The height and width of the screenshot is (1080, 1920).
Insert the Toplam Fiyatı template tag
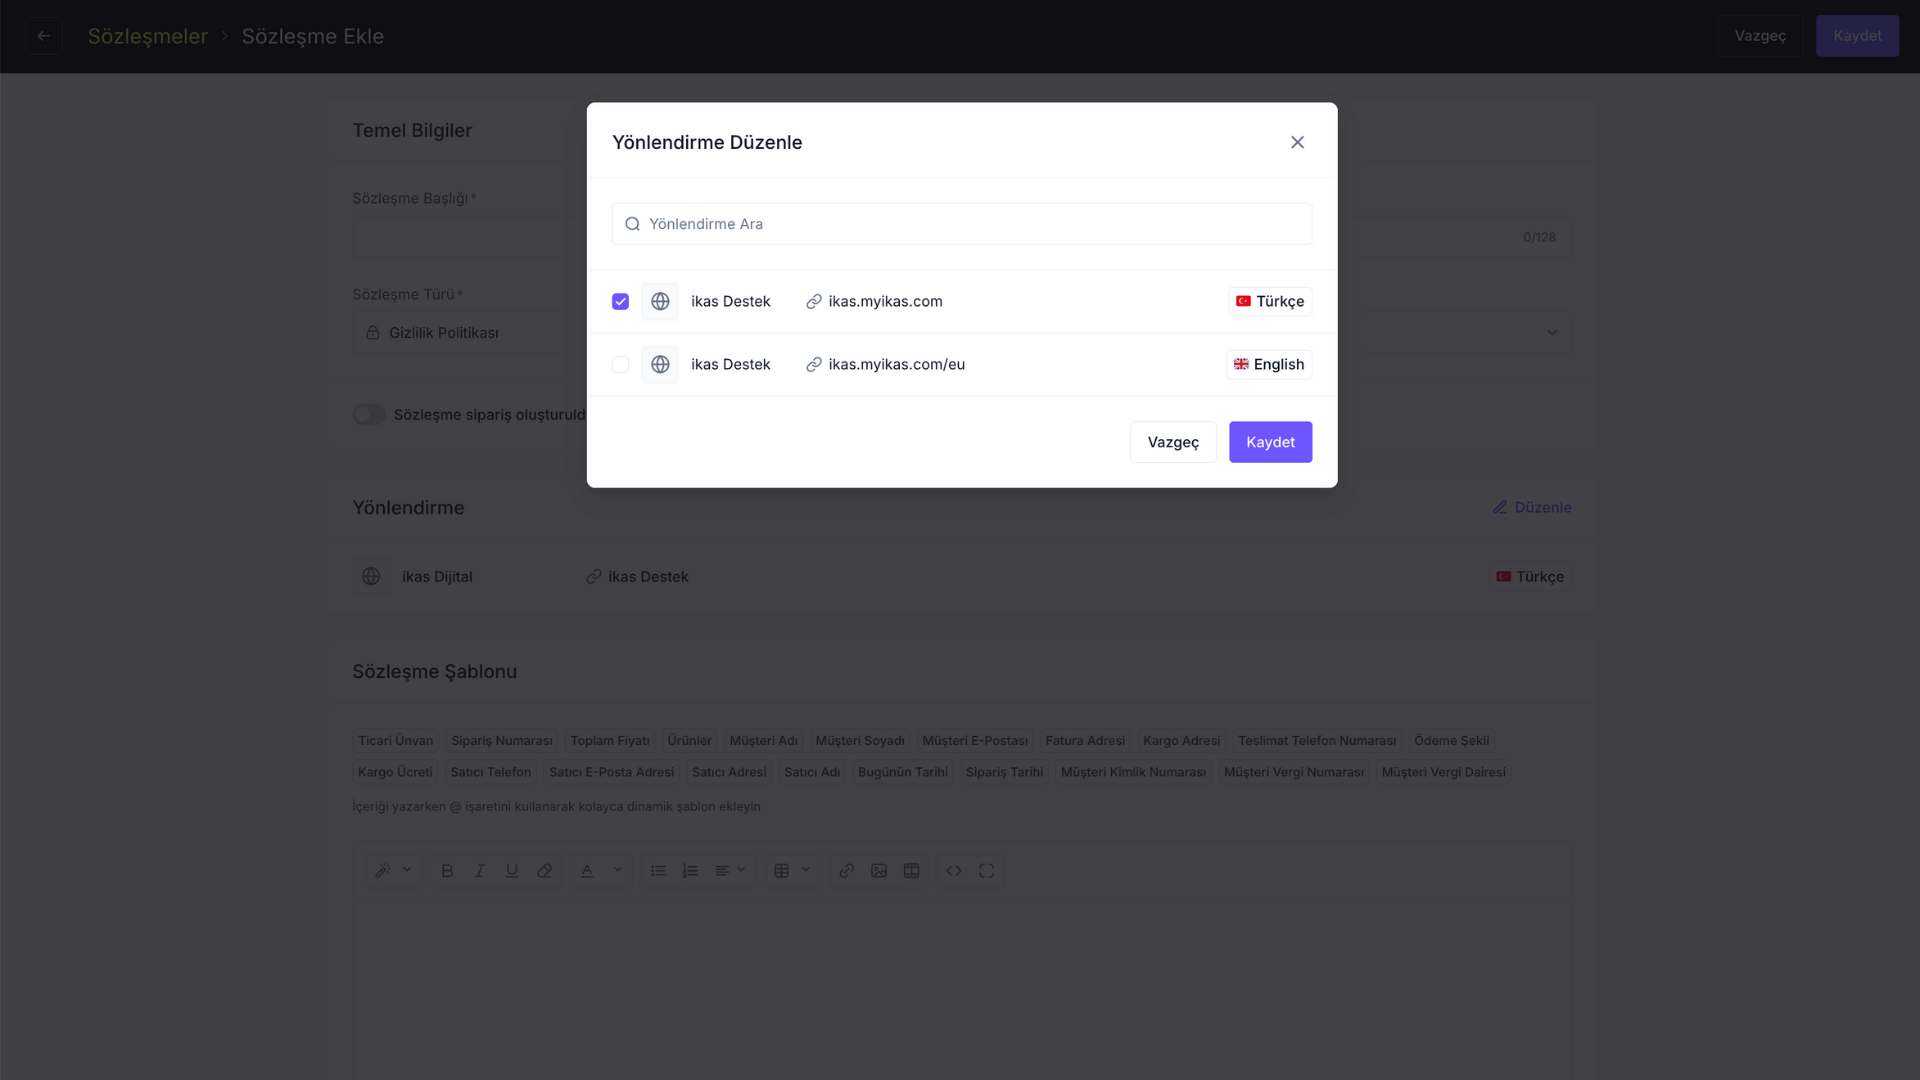click(x=610, y=741)
